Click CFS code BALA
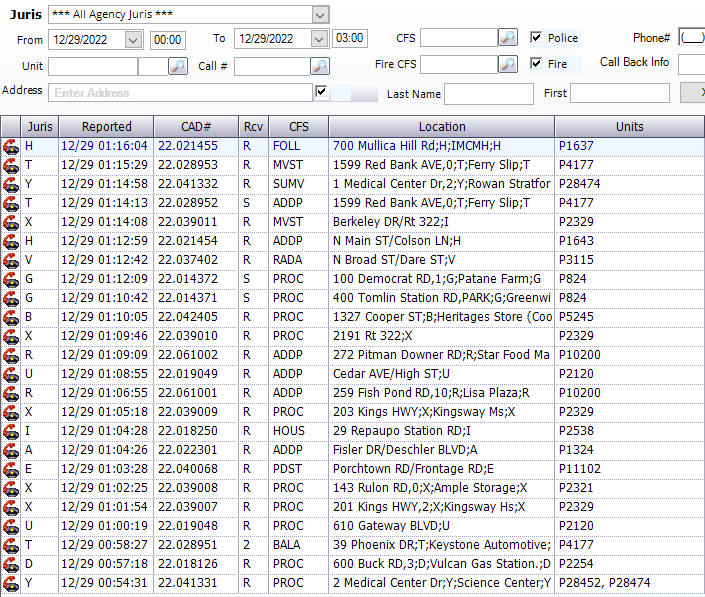 [286, 545]
